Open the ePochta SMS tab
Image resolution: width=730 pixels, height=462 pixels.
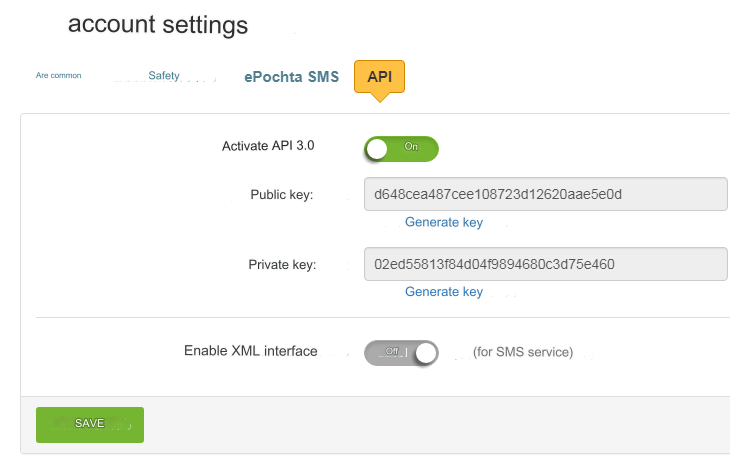pos(291,76)
